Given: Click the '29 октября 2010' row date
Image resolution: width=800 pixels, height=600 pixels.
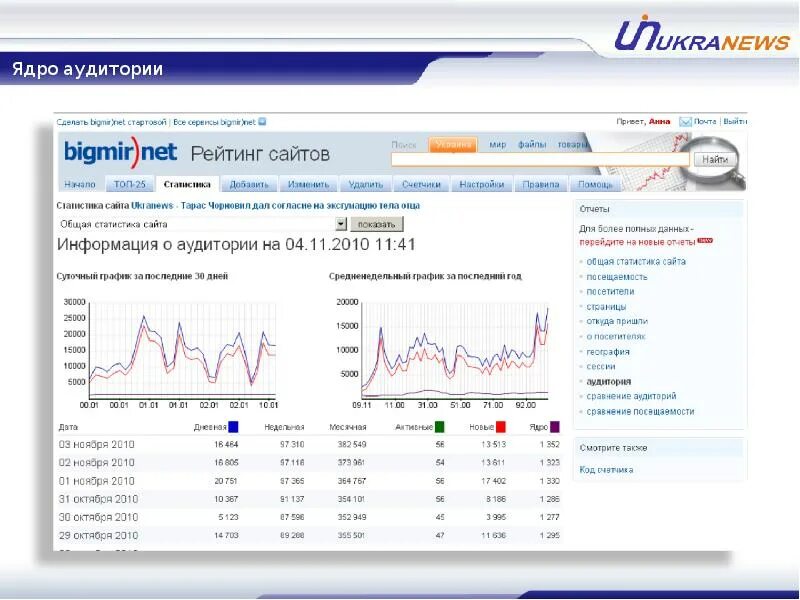Looking at the screenshot, I should pos(98,536).
